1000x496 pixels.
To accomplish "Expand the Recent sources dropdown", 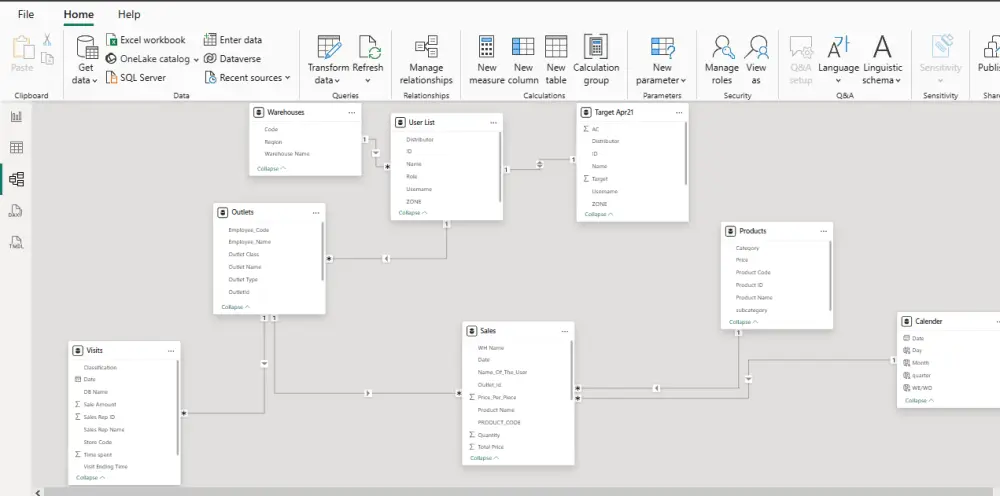I will tap(247, 78).
